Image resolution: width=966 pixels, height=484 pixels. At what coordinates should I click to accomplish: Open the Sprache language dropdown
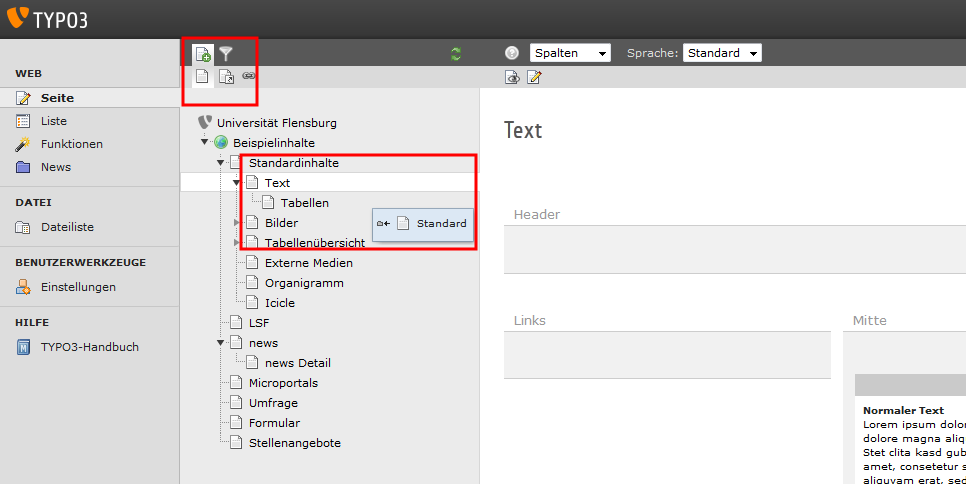(x=722, y=53)
